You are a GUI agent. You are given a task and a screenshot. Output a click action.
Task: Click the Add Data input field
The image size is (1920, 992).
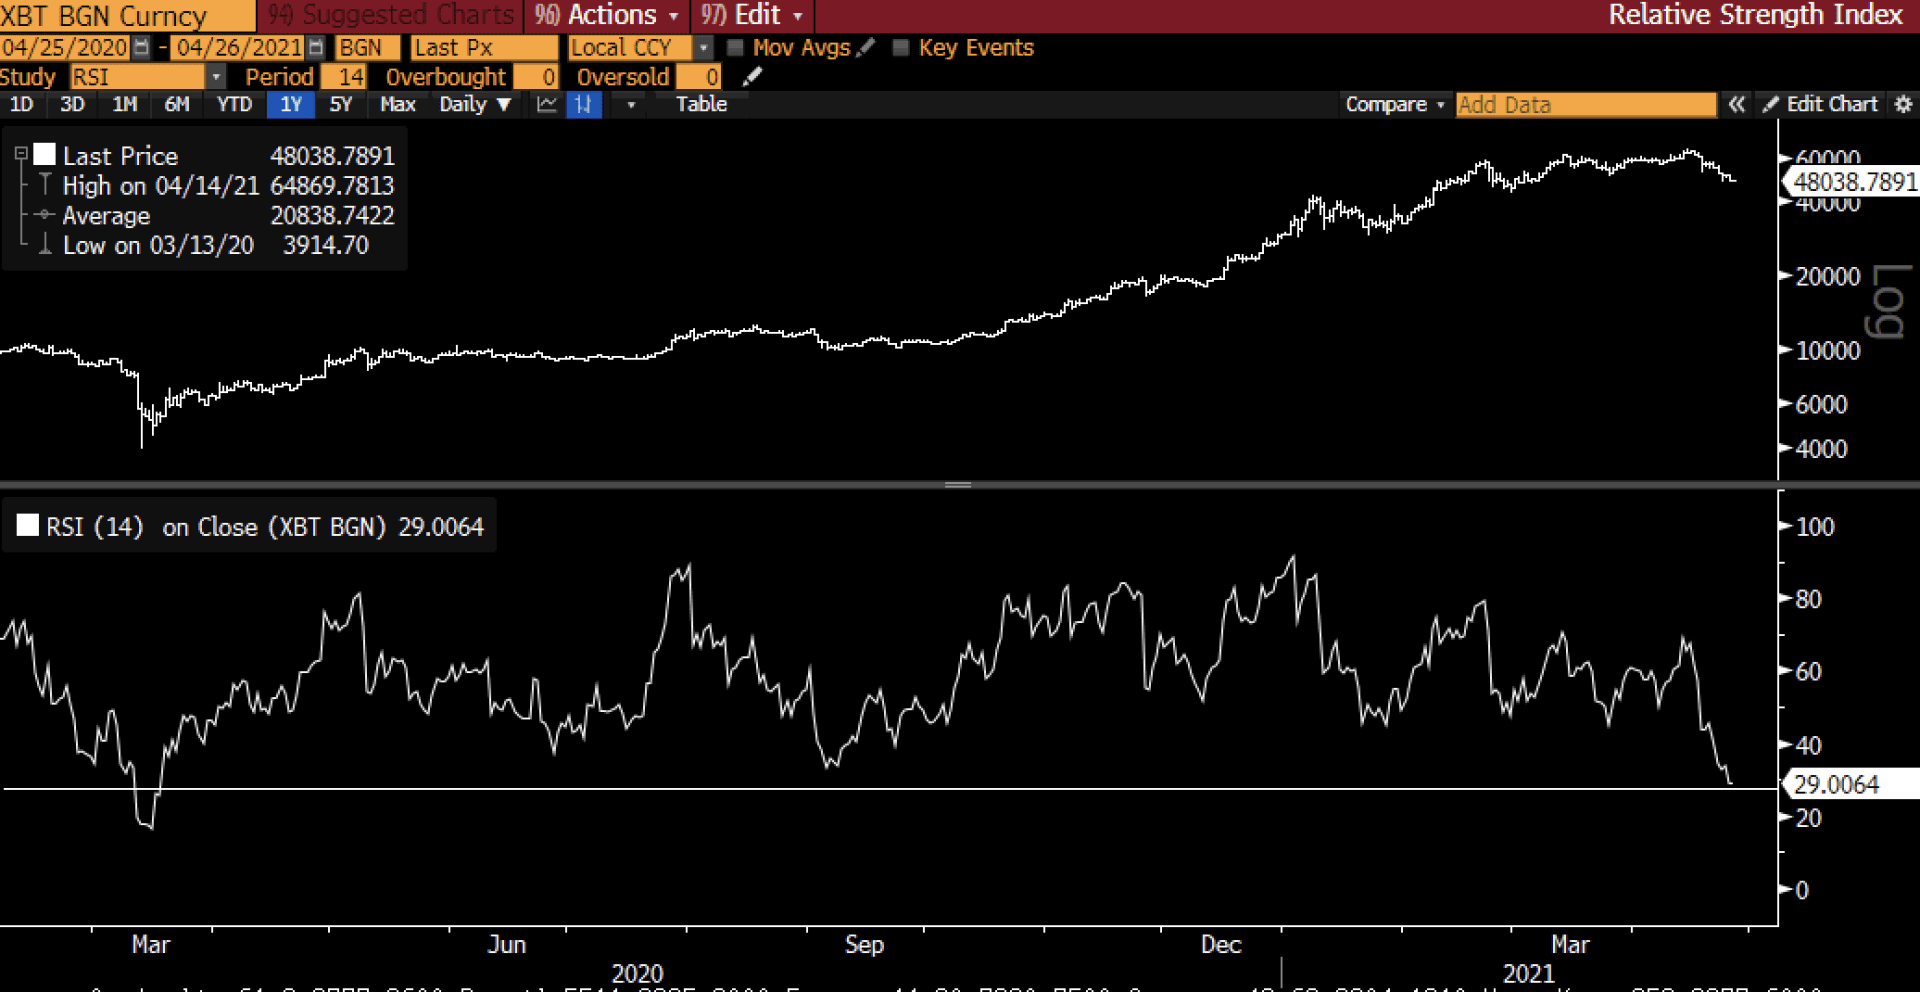tap(1586, 104)
